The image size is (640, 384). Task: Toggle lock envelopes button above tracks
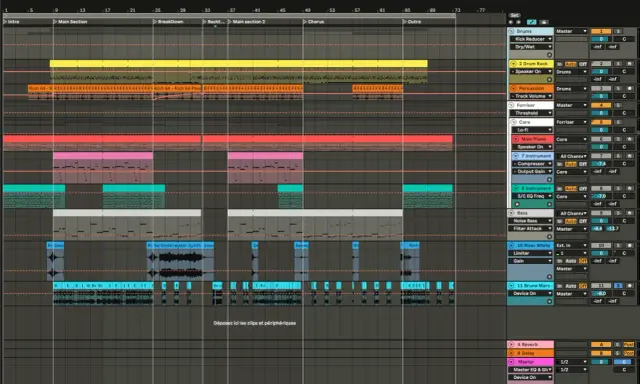(x=544, y=22)
